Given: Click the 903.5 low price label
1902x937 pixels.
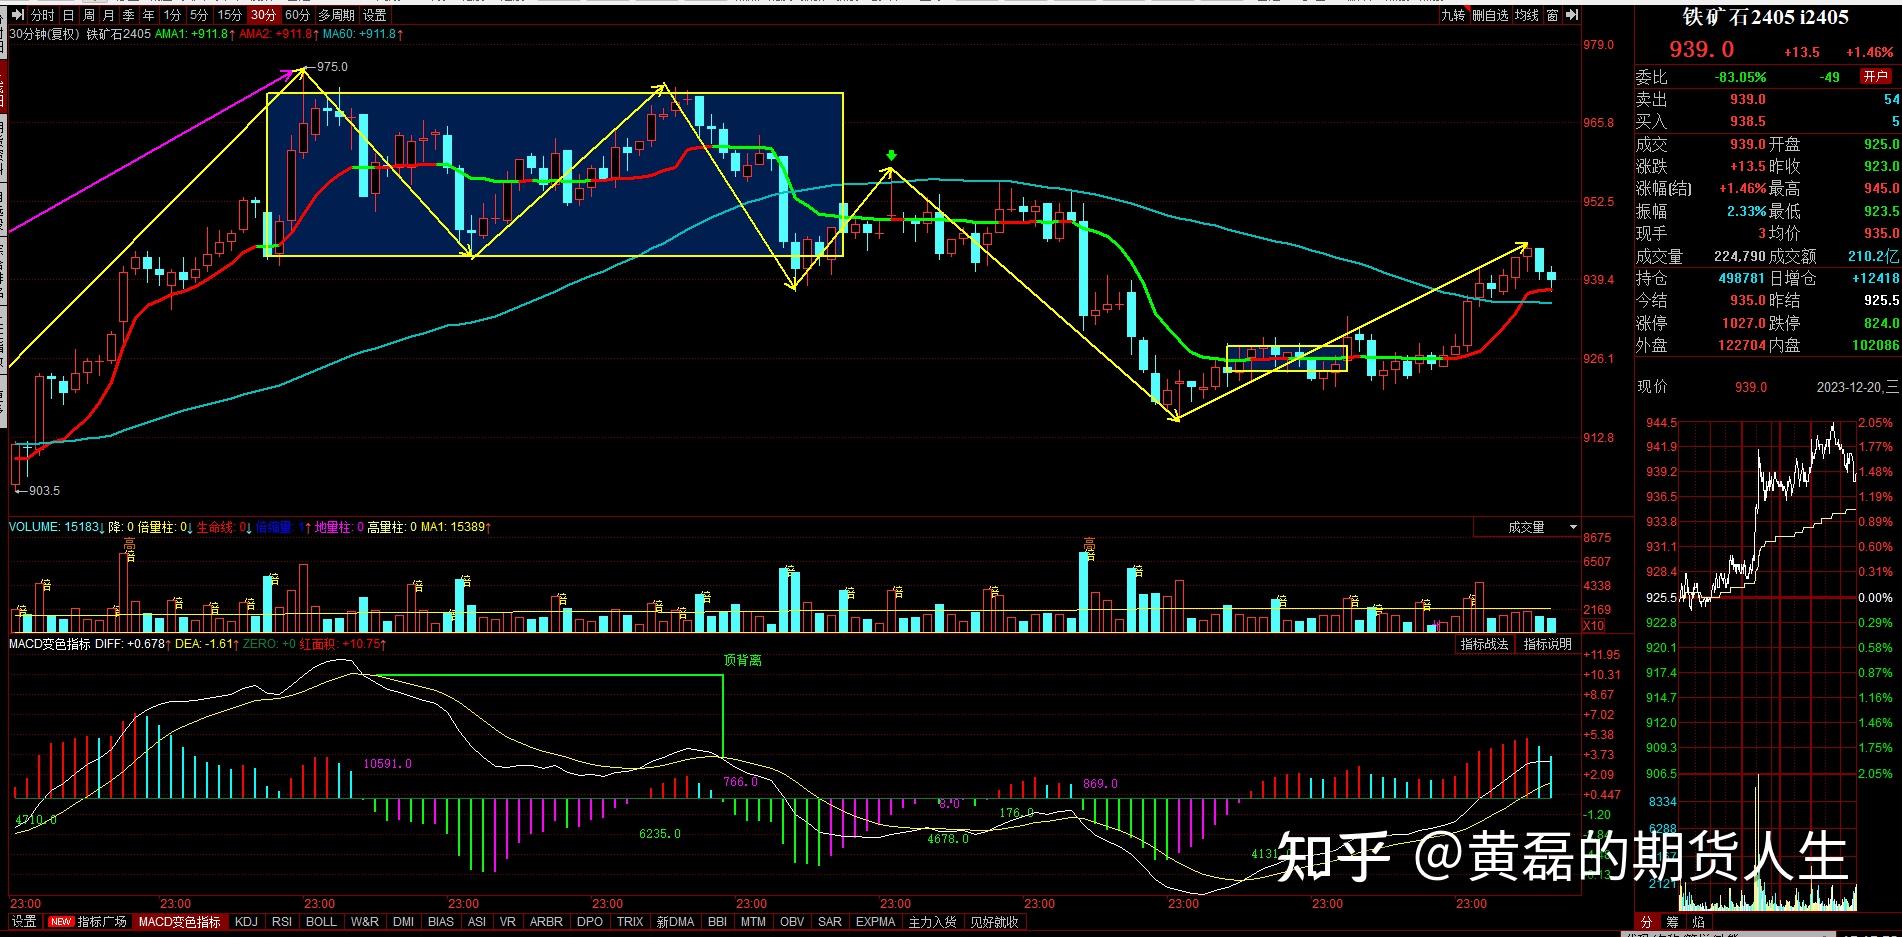Looking at the screenshot, I should (44, 491).
